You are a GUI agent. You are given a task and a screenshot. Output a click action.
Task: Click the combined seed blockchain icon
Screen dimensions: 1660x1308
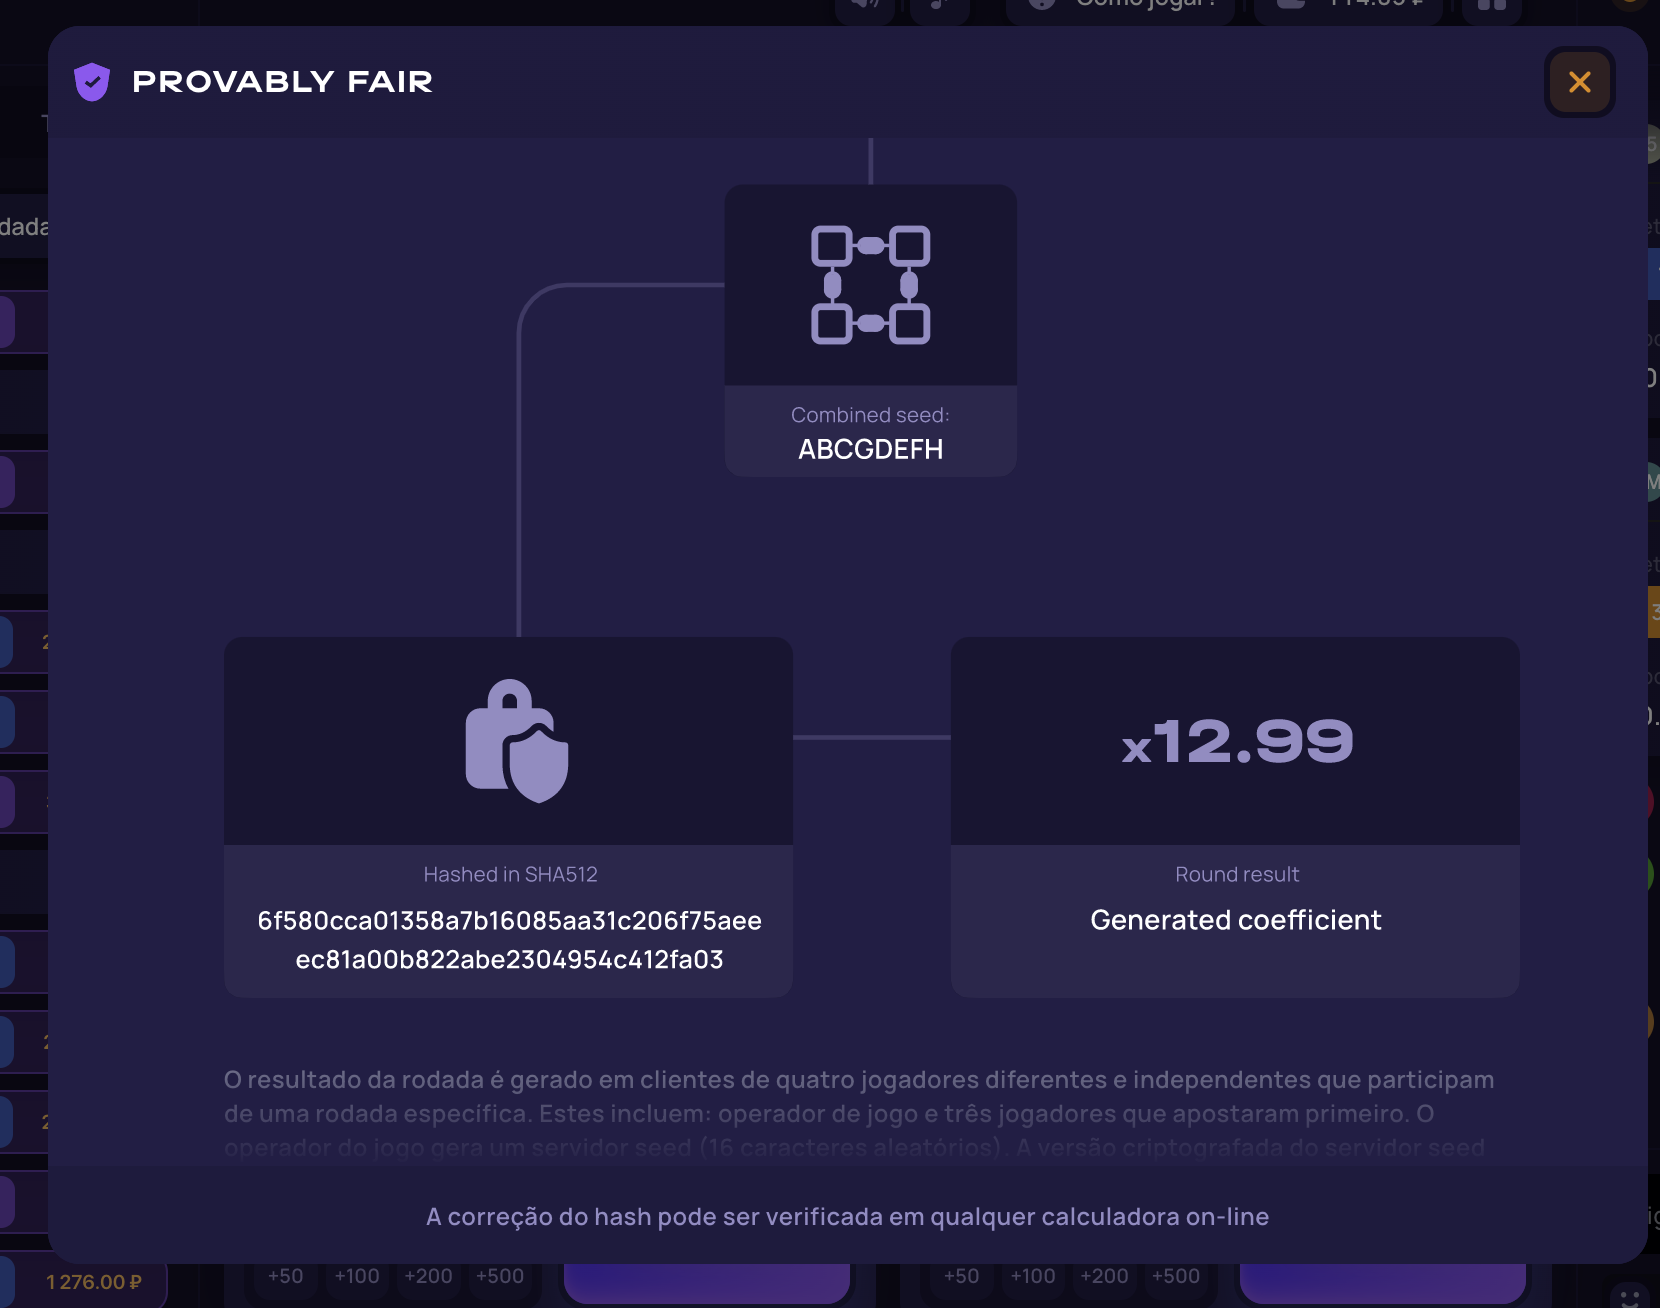click(870, 285)
